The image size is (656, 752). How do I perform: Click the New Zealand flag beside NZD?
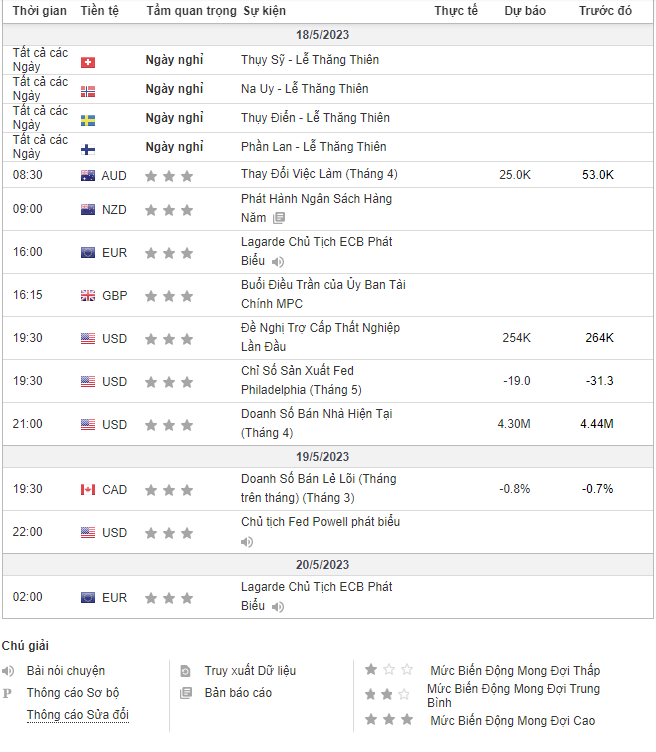click(88, 210)
